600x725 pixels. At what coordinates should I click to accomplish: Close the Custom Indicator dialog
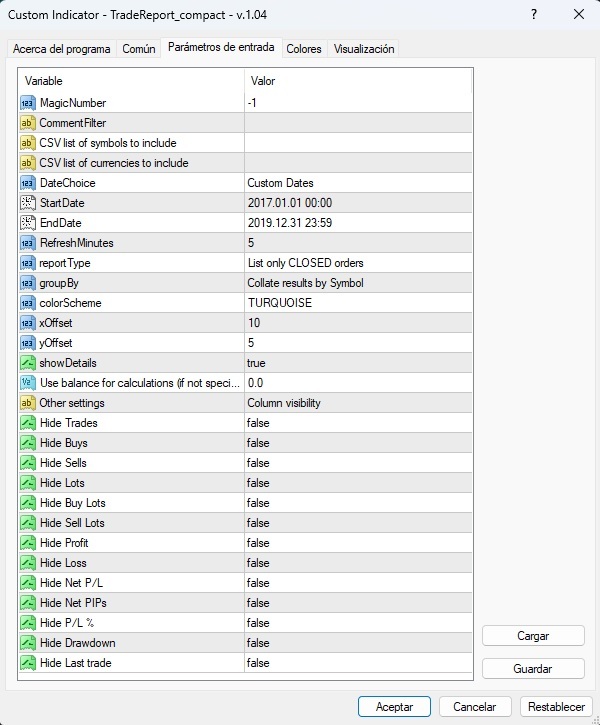coord(579,15)
